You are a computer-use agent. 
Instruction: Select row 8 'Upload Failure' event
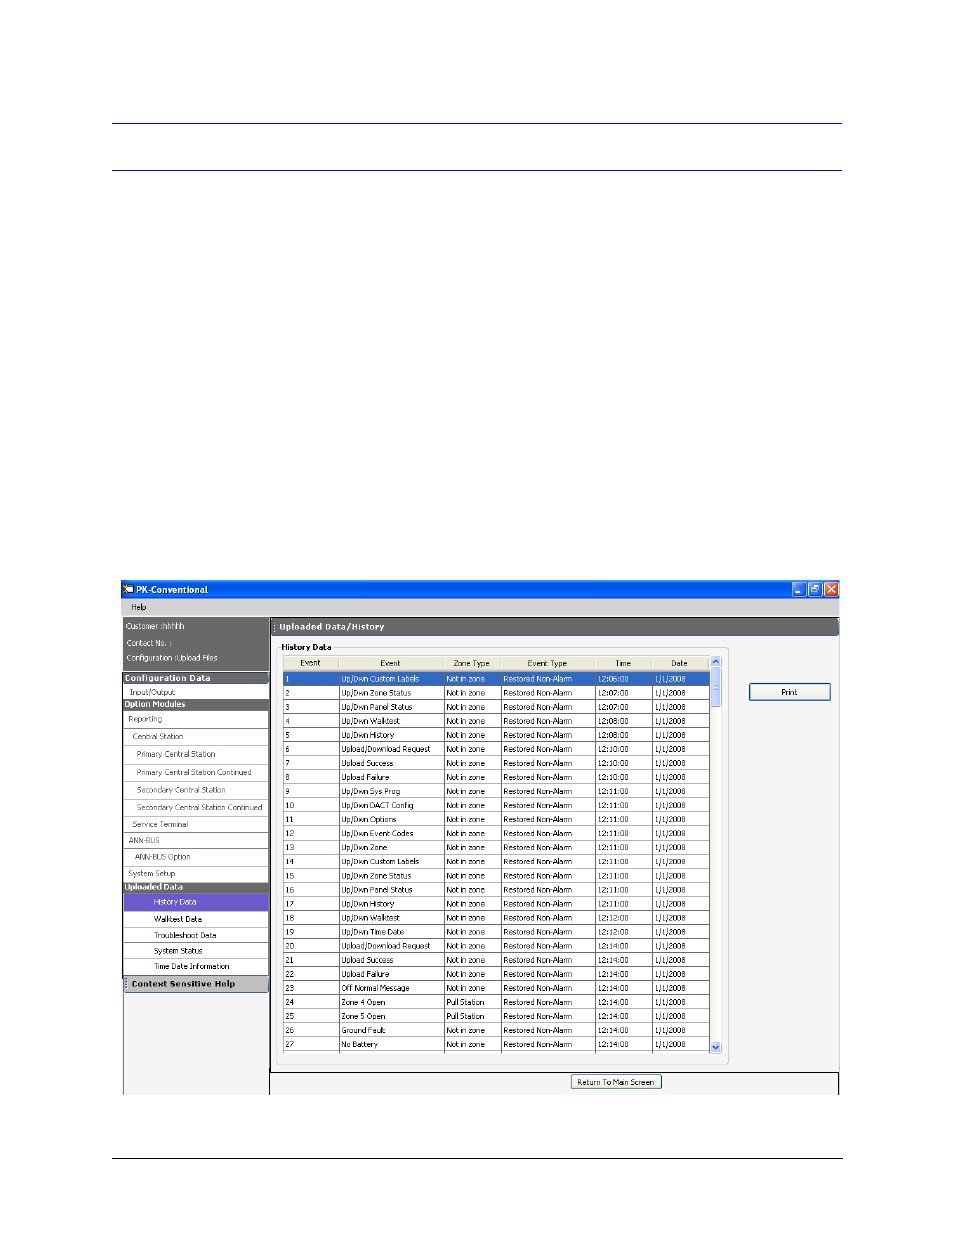[496, 777]
